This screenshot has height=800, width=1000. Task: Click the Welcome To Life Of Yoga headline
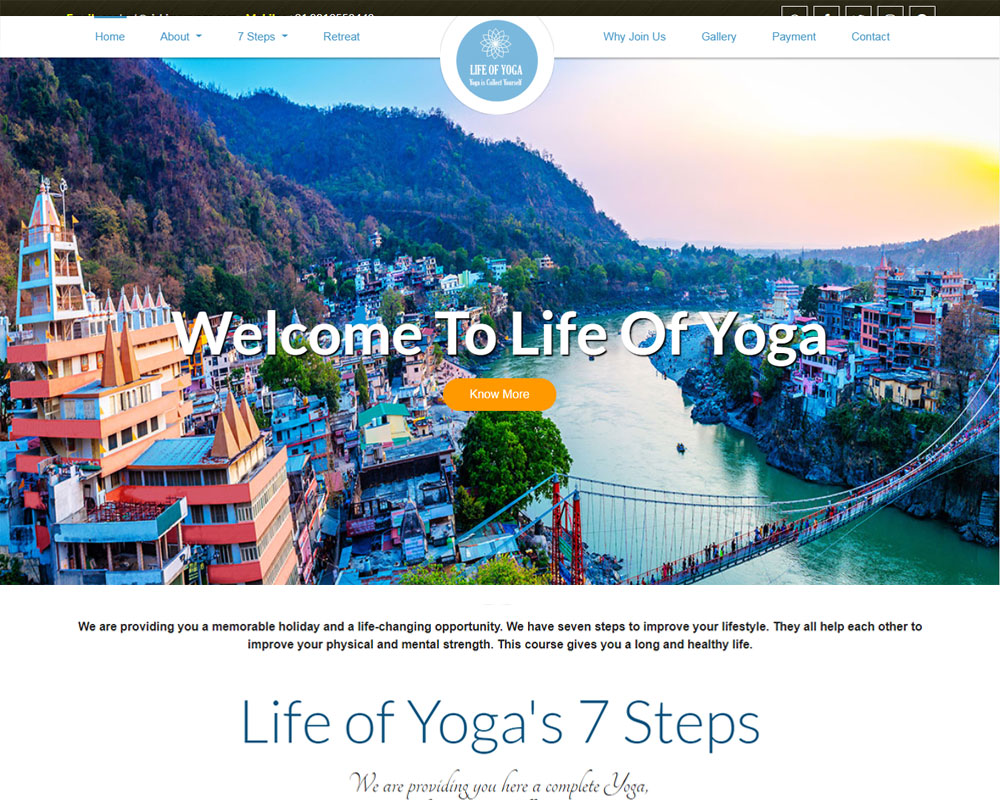[x=500, y=334]
